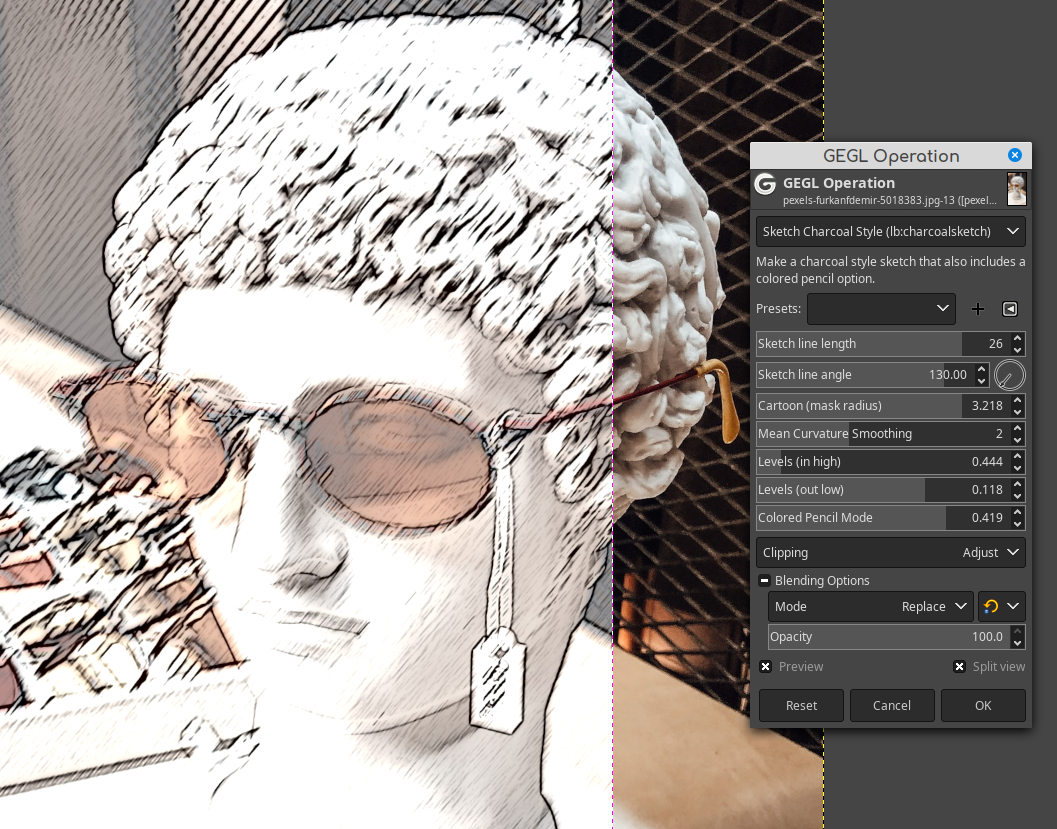Adjust the Cartoon (mask radius) slider

[x=882, y=406]
